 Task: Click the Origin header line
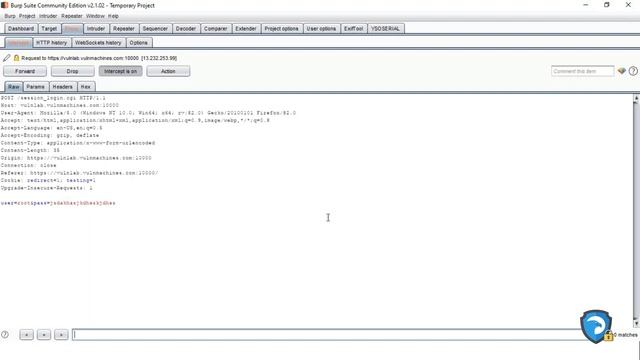tap(76, 158)
